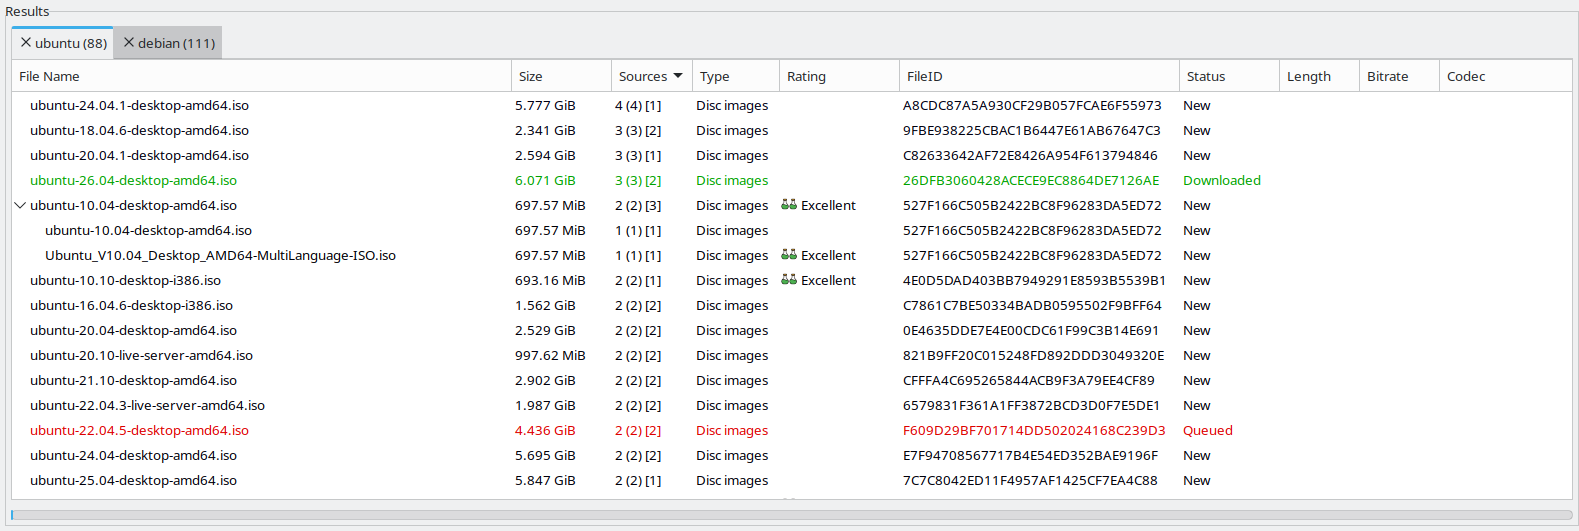
Task: Click FileID A8CDC87A5A930CF29B057FCAE6F55973
Action: (x=1032, y=105)
